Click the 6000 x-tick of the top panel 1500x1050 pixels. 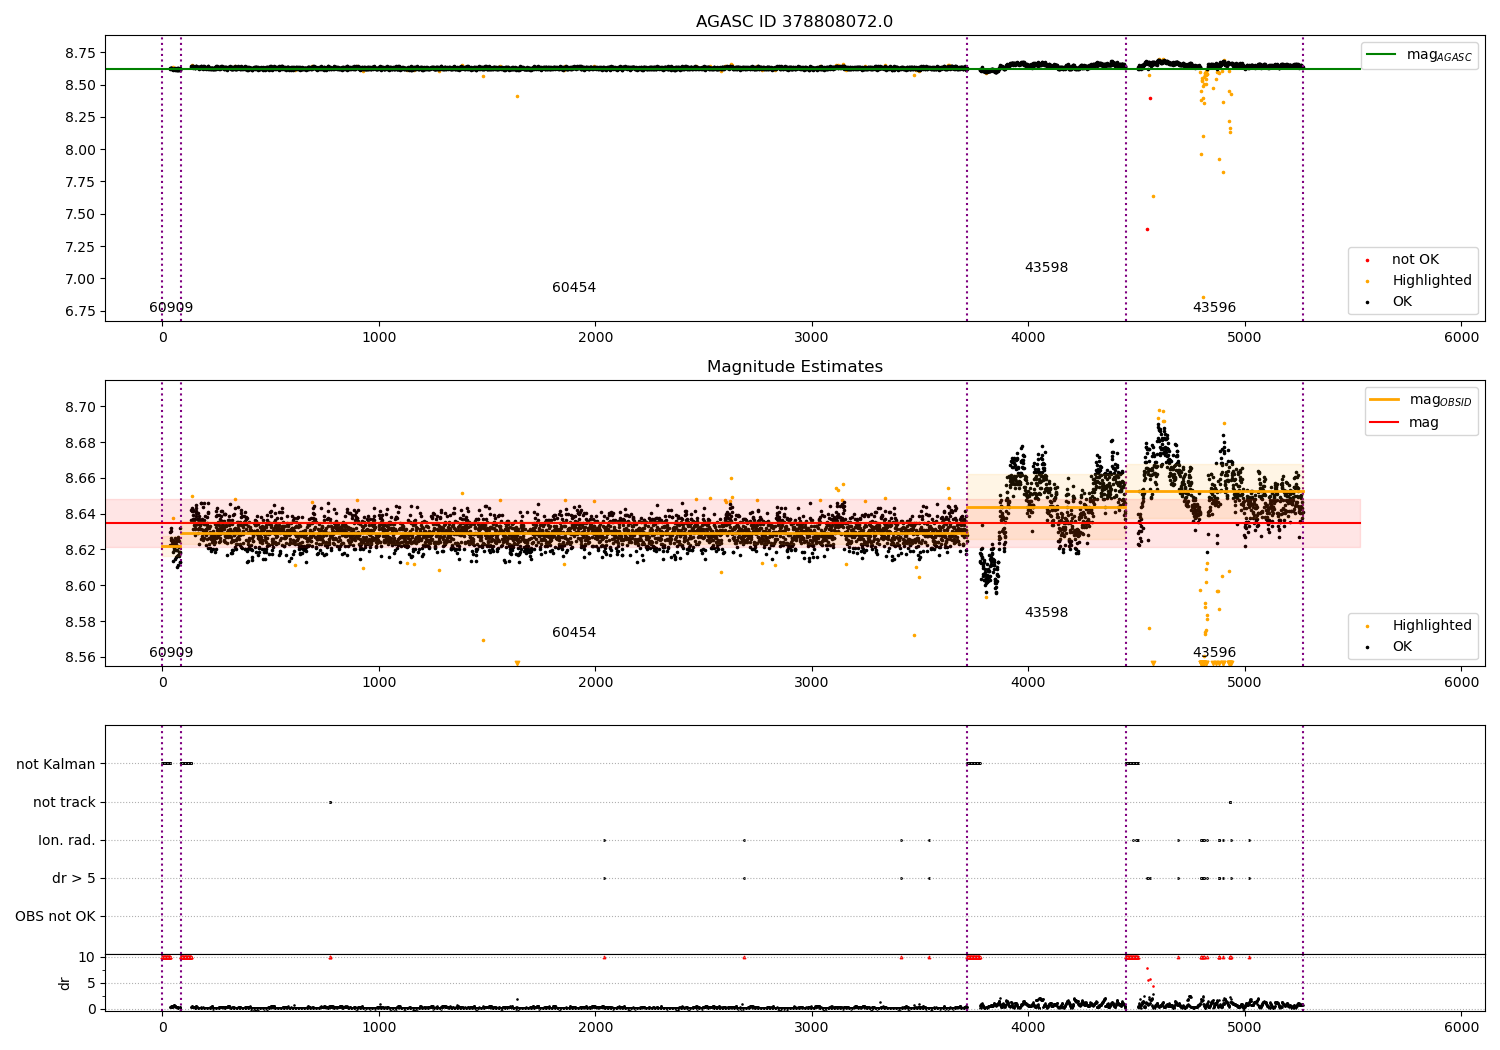[x=1461, y=338]
